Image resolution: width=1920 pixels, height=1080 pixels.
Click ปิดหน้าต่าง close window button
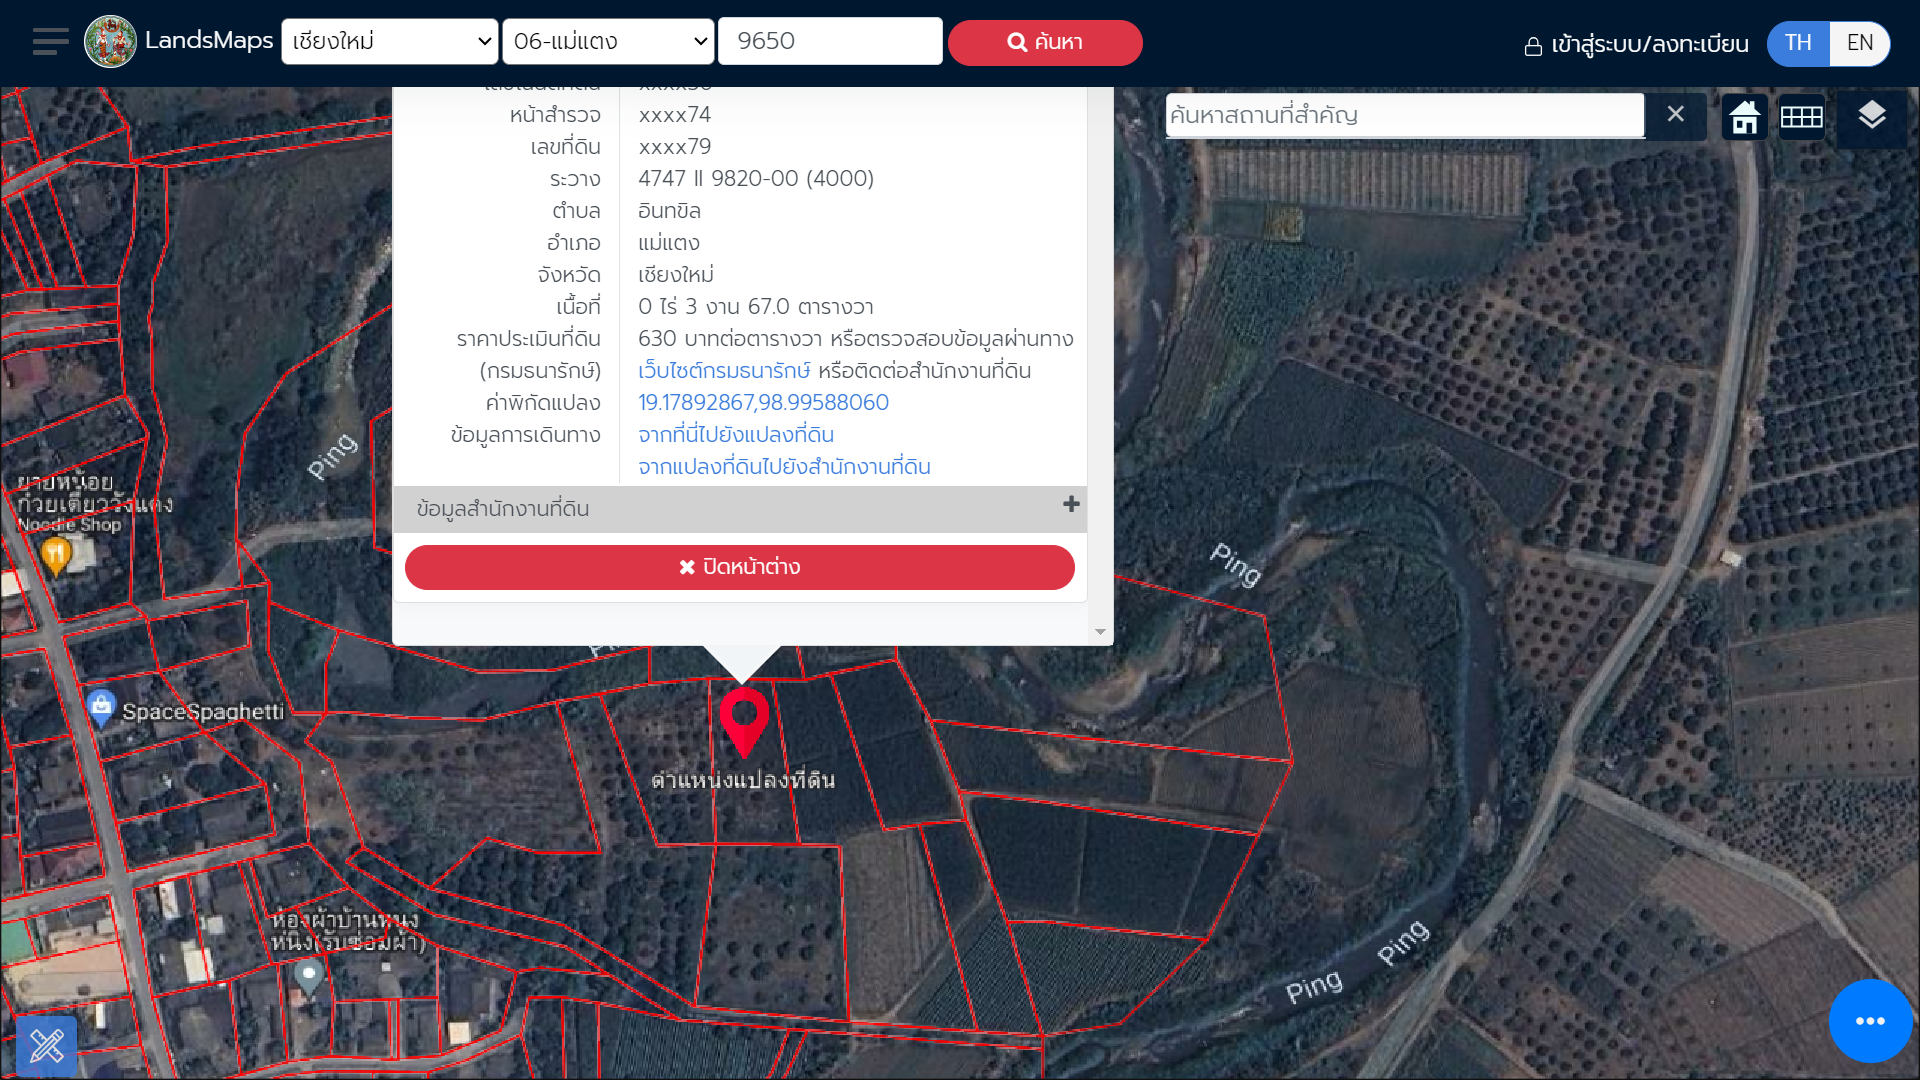pyautogui.click(x=740, y=567)
